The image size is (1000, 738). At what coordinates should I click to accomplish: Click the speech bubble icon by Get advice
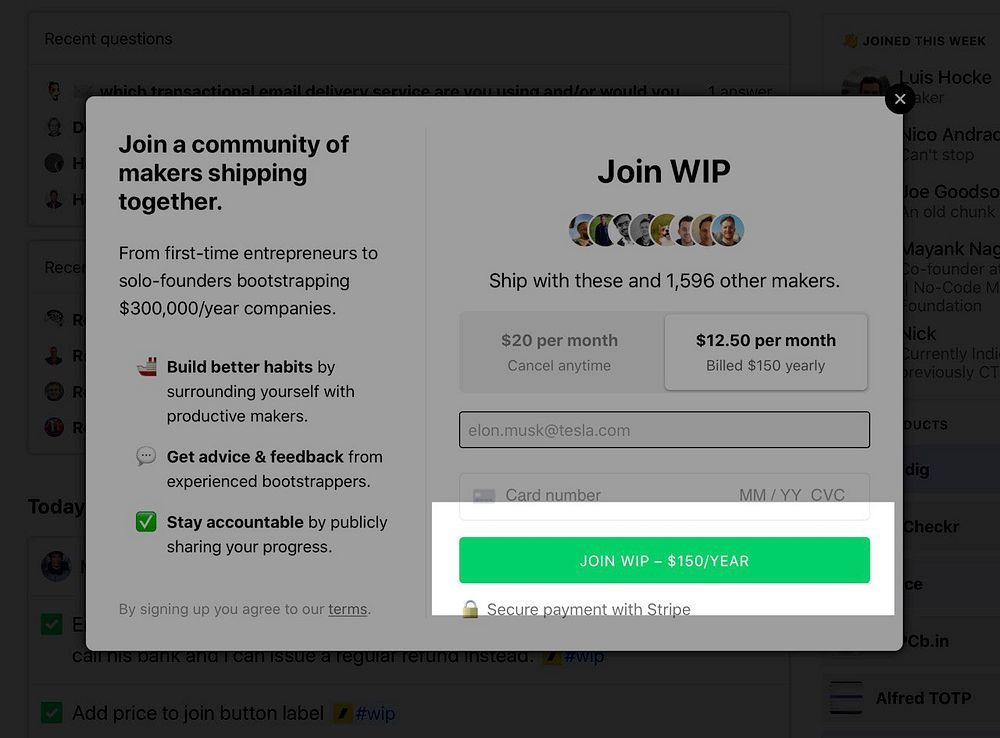point(146,456)
